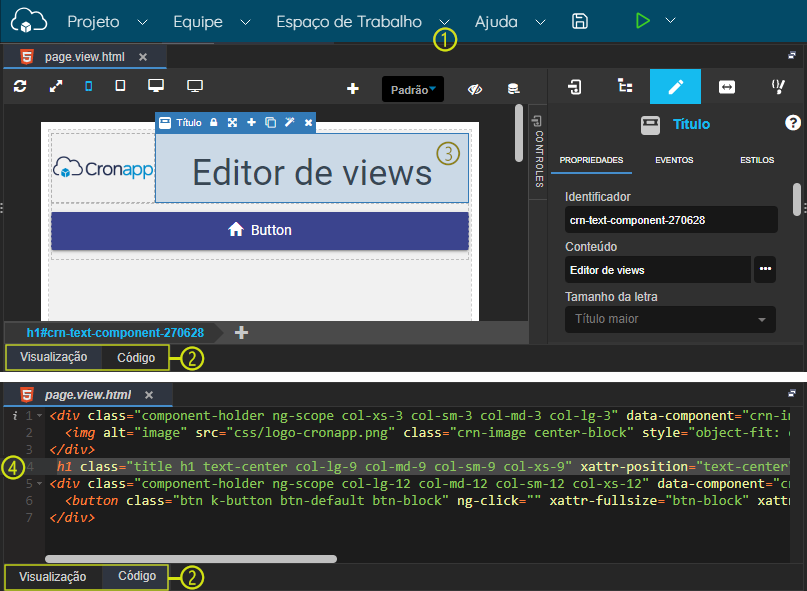Expand the chevron beside Projeto
The height and width of the screenshot is (591, 807).
(x=143, y=22)
